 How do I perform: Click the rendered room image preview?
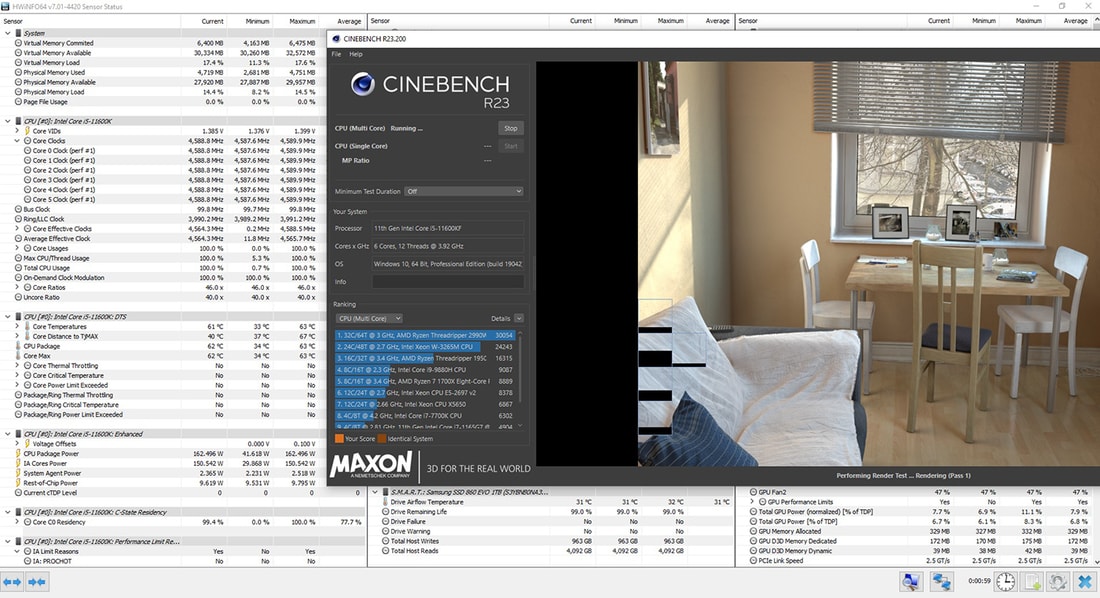tap(868, 264)
